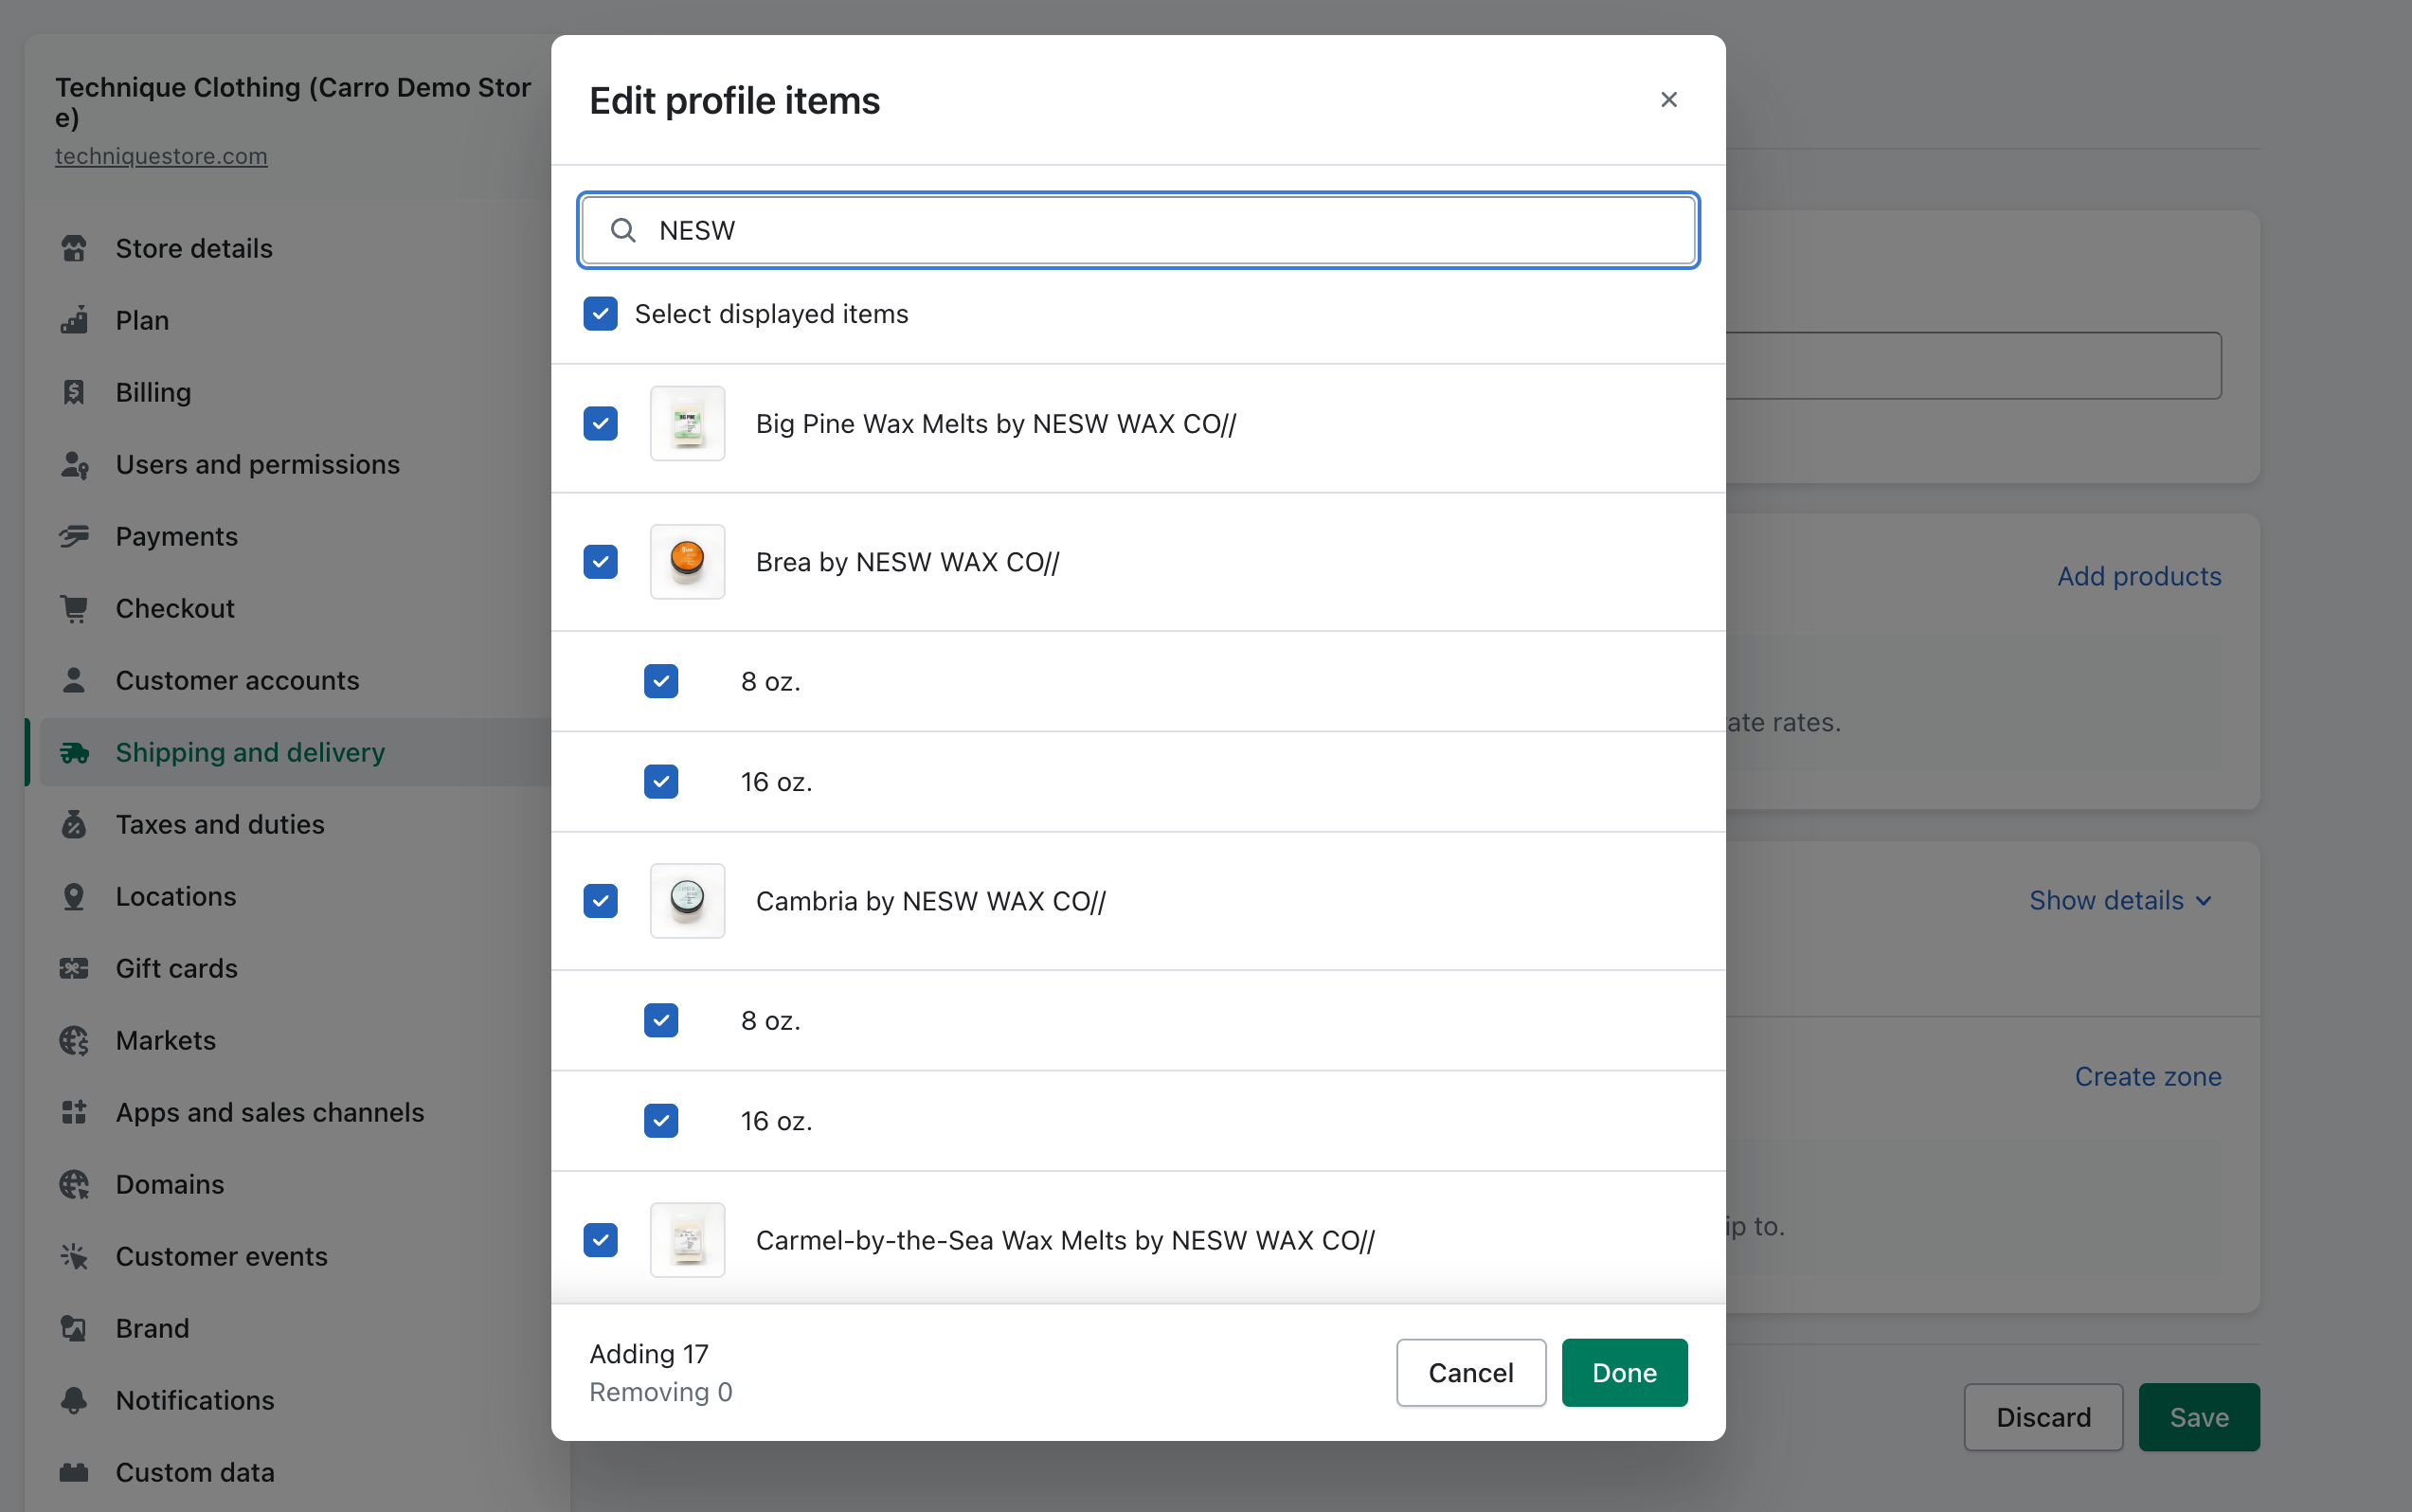Screen dimensions: 2412x1512
Task: Go to Users and permissions
Action: [x=257, y=464]
